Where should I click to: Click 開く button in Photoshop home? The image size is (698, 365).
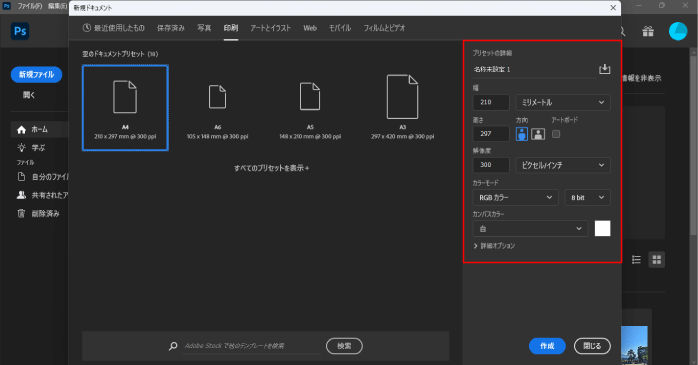point(29,94)
